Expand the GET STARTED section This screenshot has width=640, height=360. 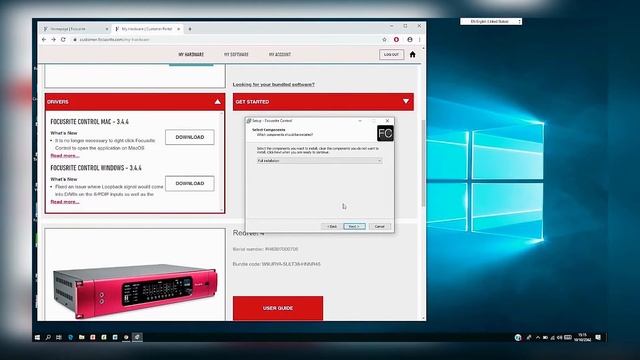[x=406, y=101]
